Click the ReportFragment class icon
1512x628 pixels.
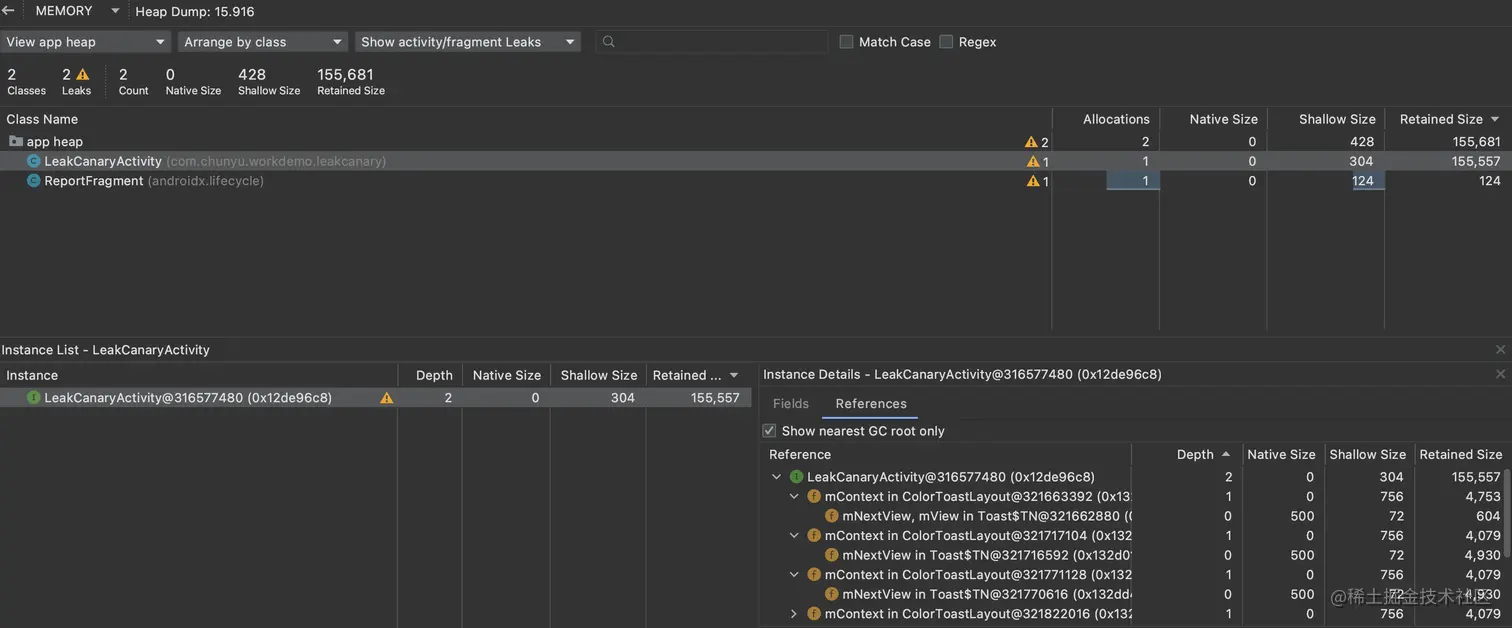click(x=34, y=181)
